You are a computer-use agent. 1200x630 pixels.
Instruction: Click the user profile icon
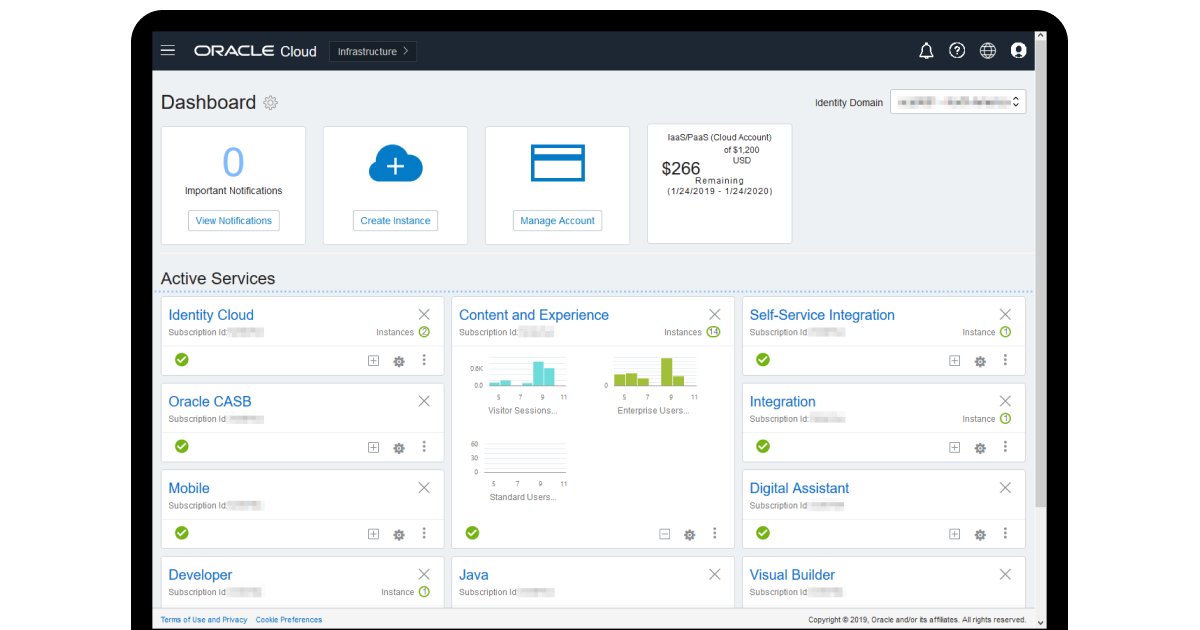click(1018, 50)
